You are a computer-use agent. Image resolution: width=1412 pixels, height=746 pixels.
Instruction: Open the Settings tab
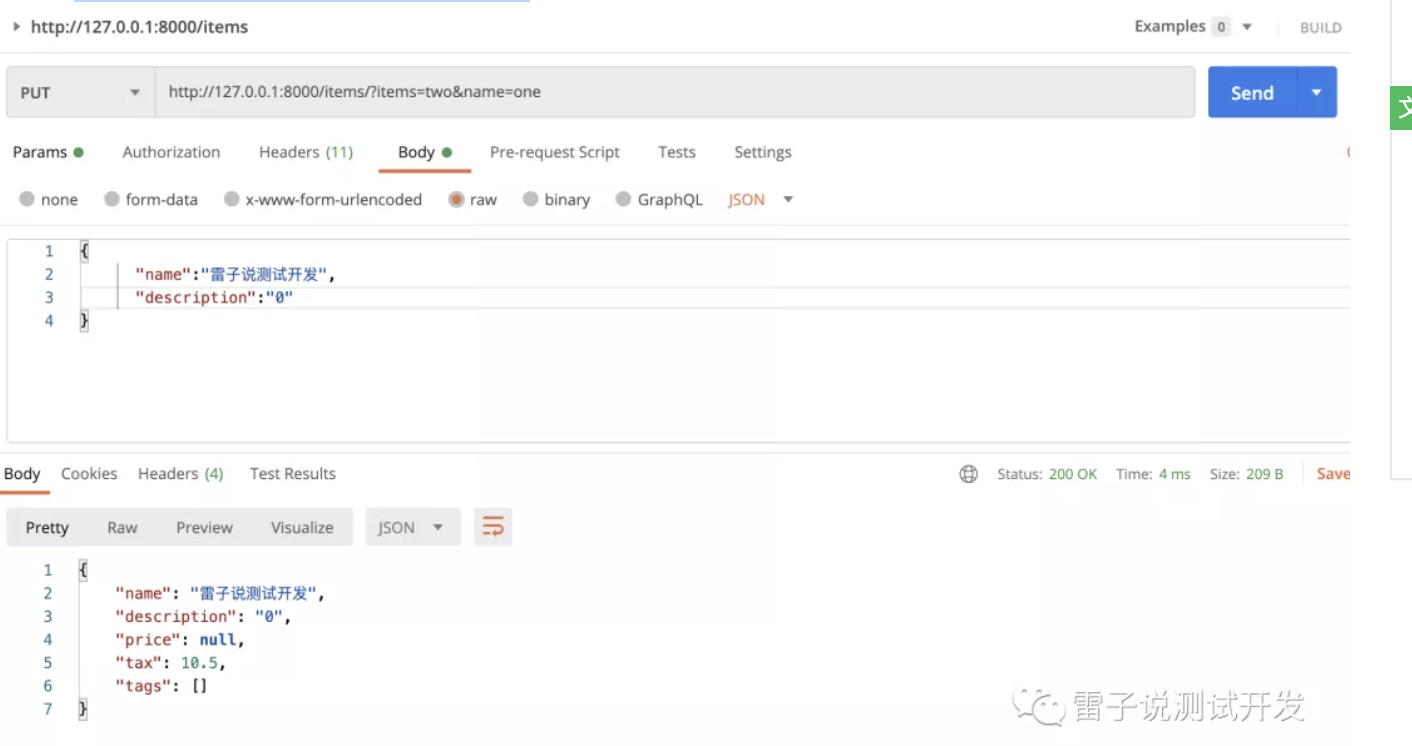763,152
